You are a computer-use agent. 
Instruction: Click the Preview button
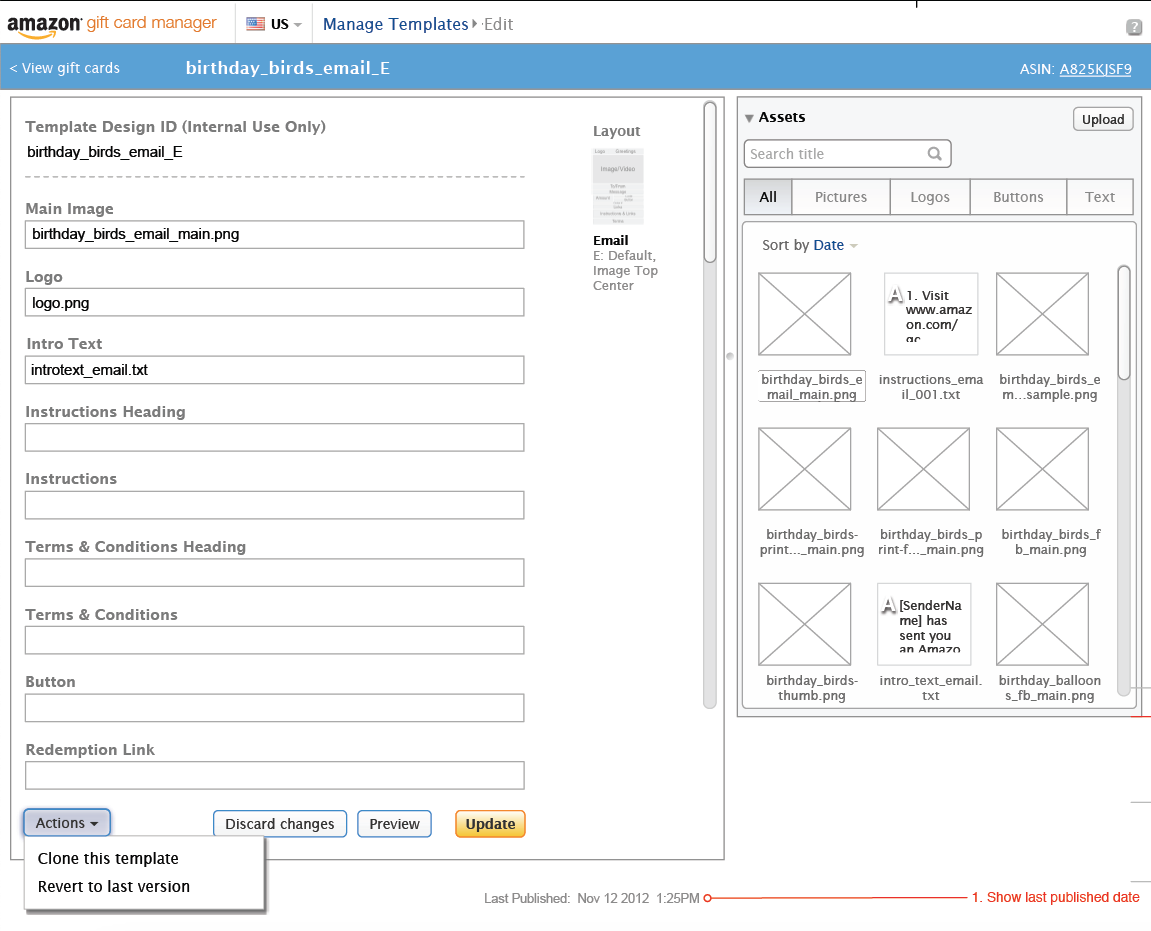(394, 824)
